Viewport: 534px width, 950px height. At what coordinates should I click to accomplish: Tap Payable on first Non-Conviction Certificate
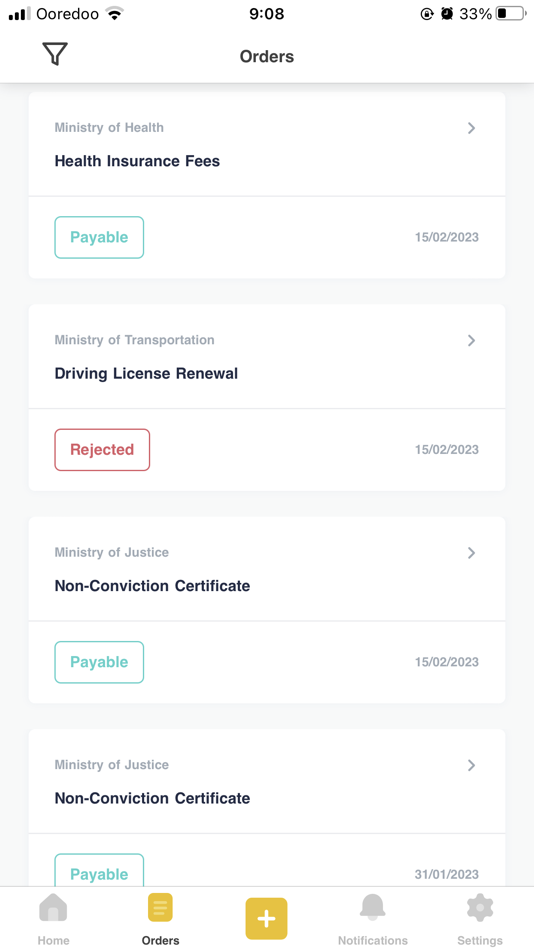point(99,662)
